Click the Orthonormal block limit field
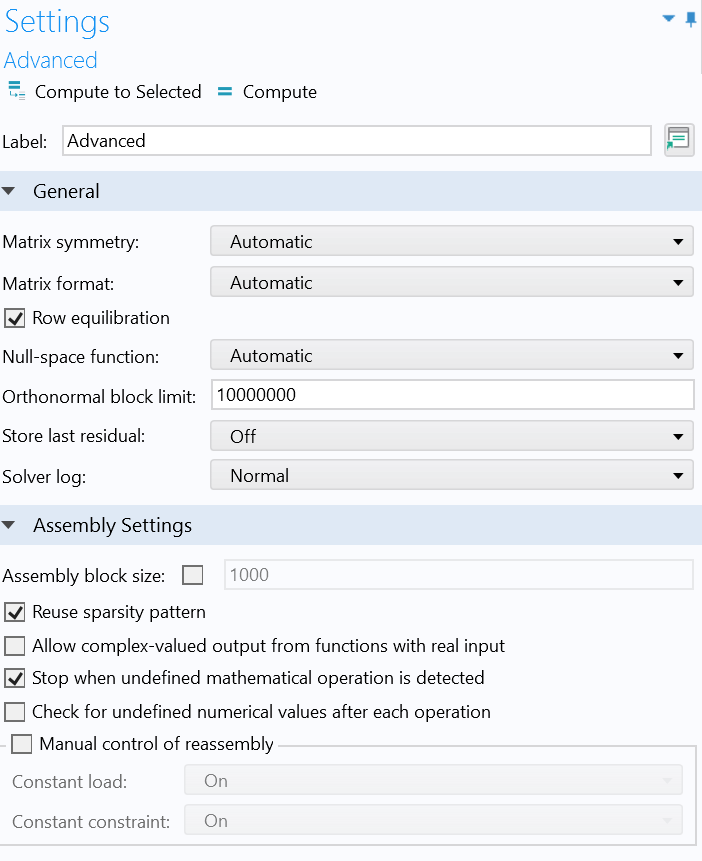This screenshot has width=702, height=861. tap(452, 395)
